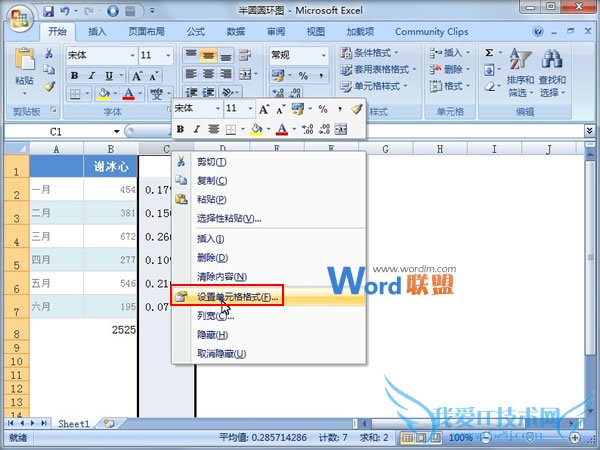Choose 取消隐藏(U) in context menu
The width and height of the screenshot is (600, 450).
point(269,354)
